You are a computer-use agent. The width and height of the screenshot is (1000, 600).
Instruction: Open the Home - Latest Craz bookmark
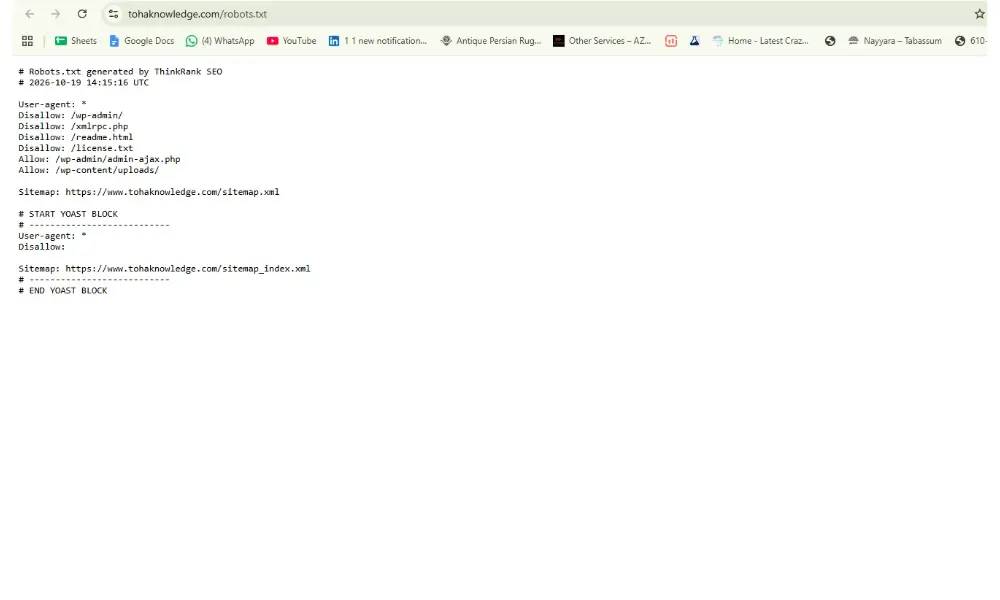coord(761,41)
